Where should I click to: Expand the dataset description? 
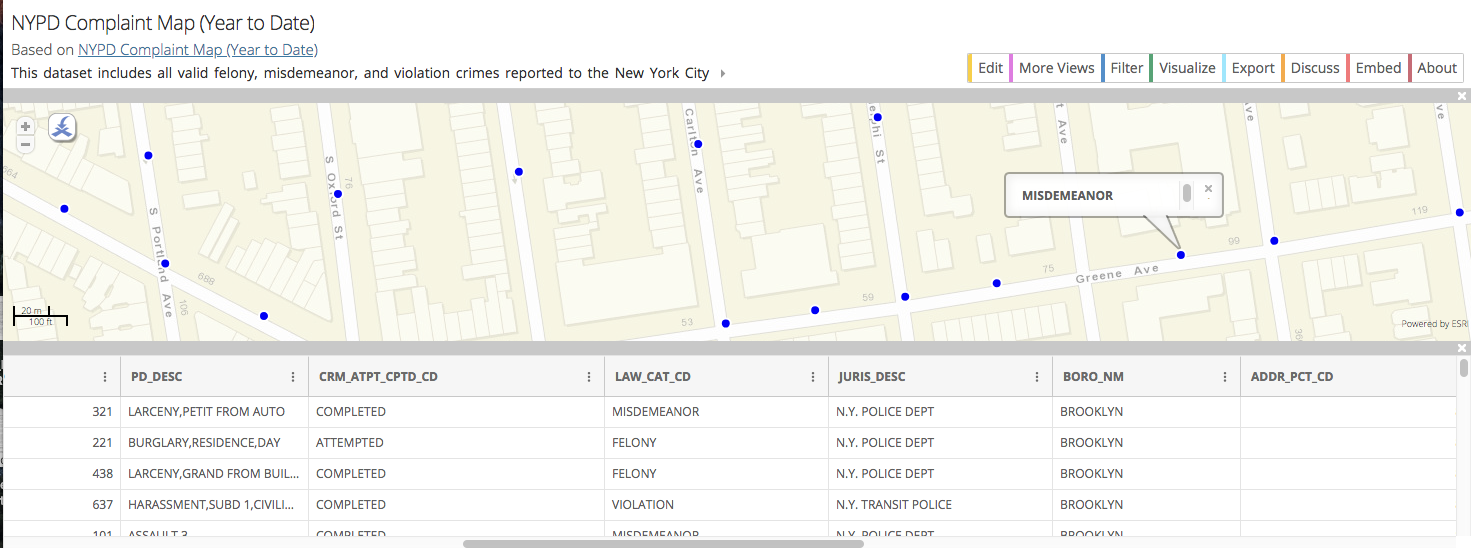pyautogui.click(x=723, y=74)
